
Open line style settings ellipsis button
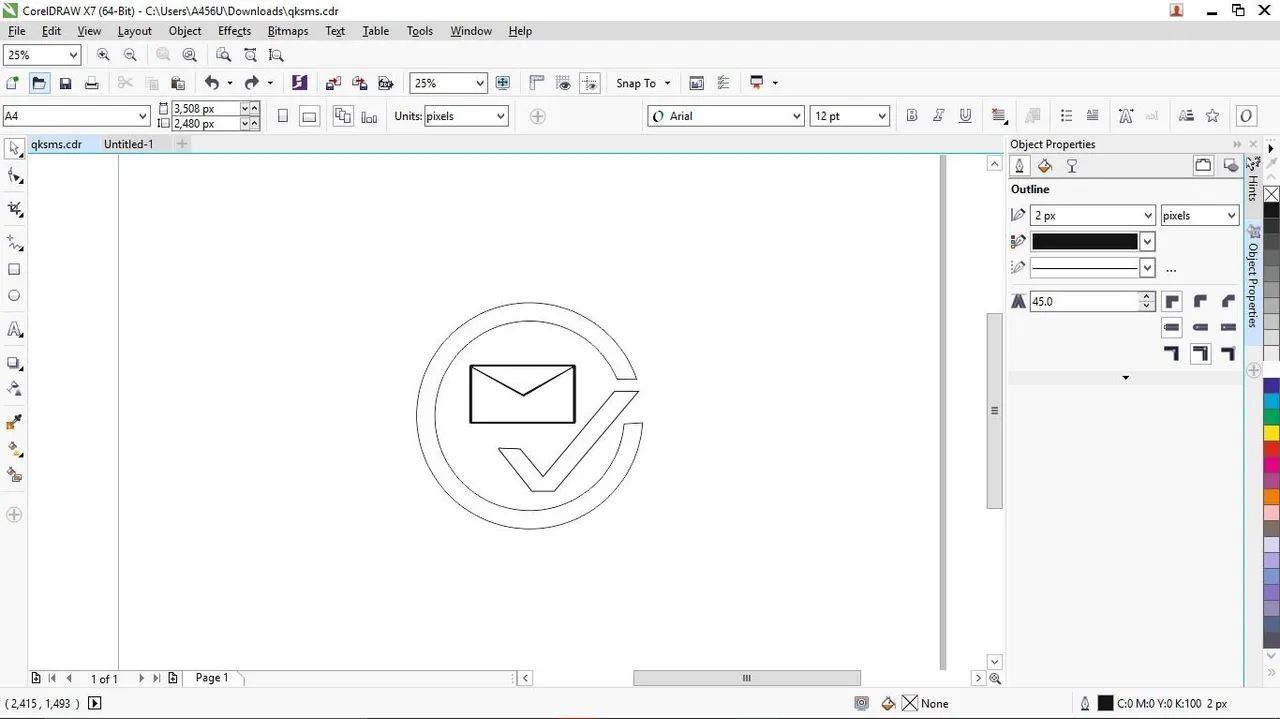coord(1171,269)
